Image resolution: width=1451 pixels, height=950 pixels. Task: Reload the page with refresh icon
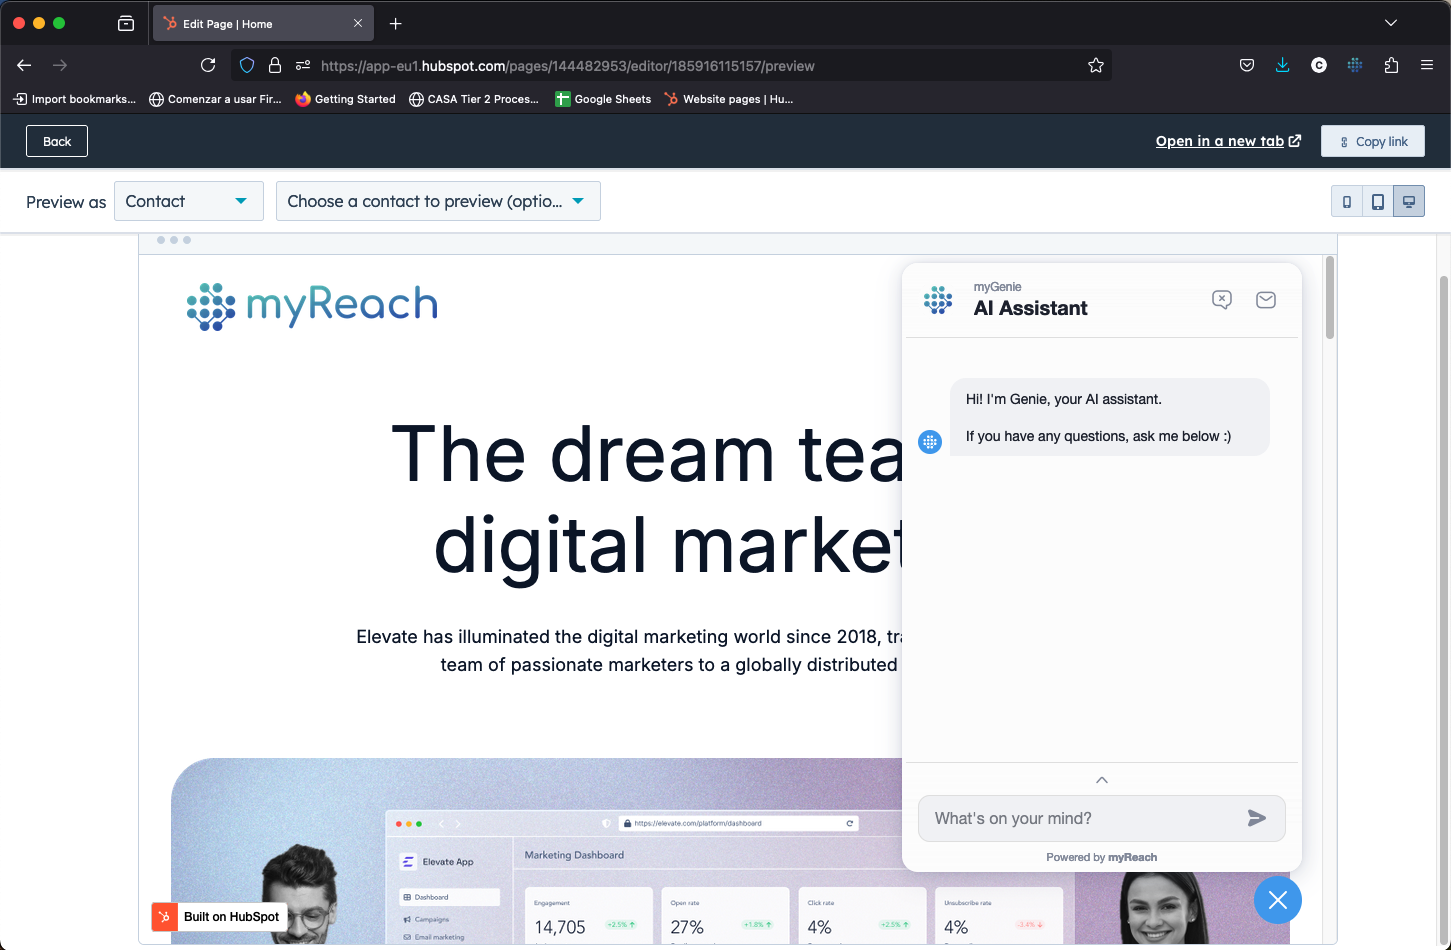click(208, 66)
